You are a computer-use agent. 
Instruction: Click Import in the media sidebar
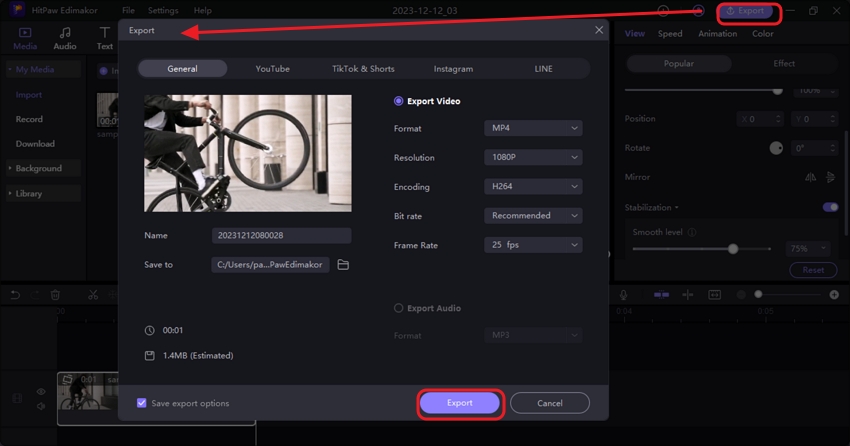point(29,95)
